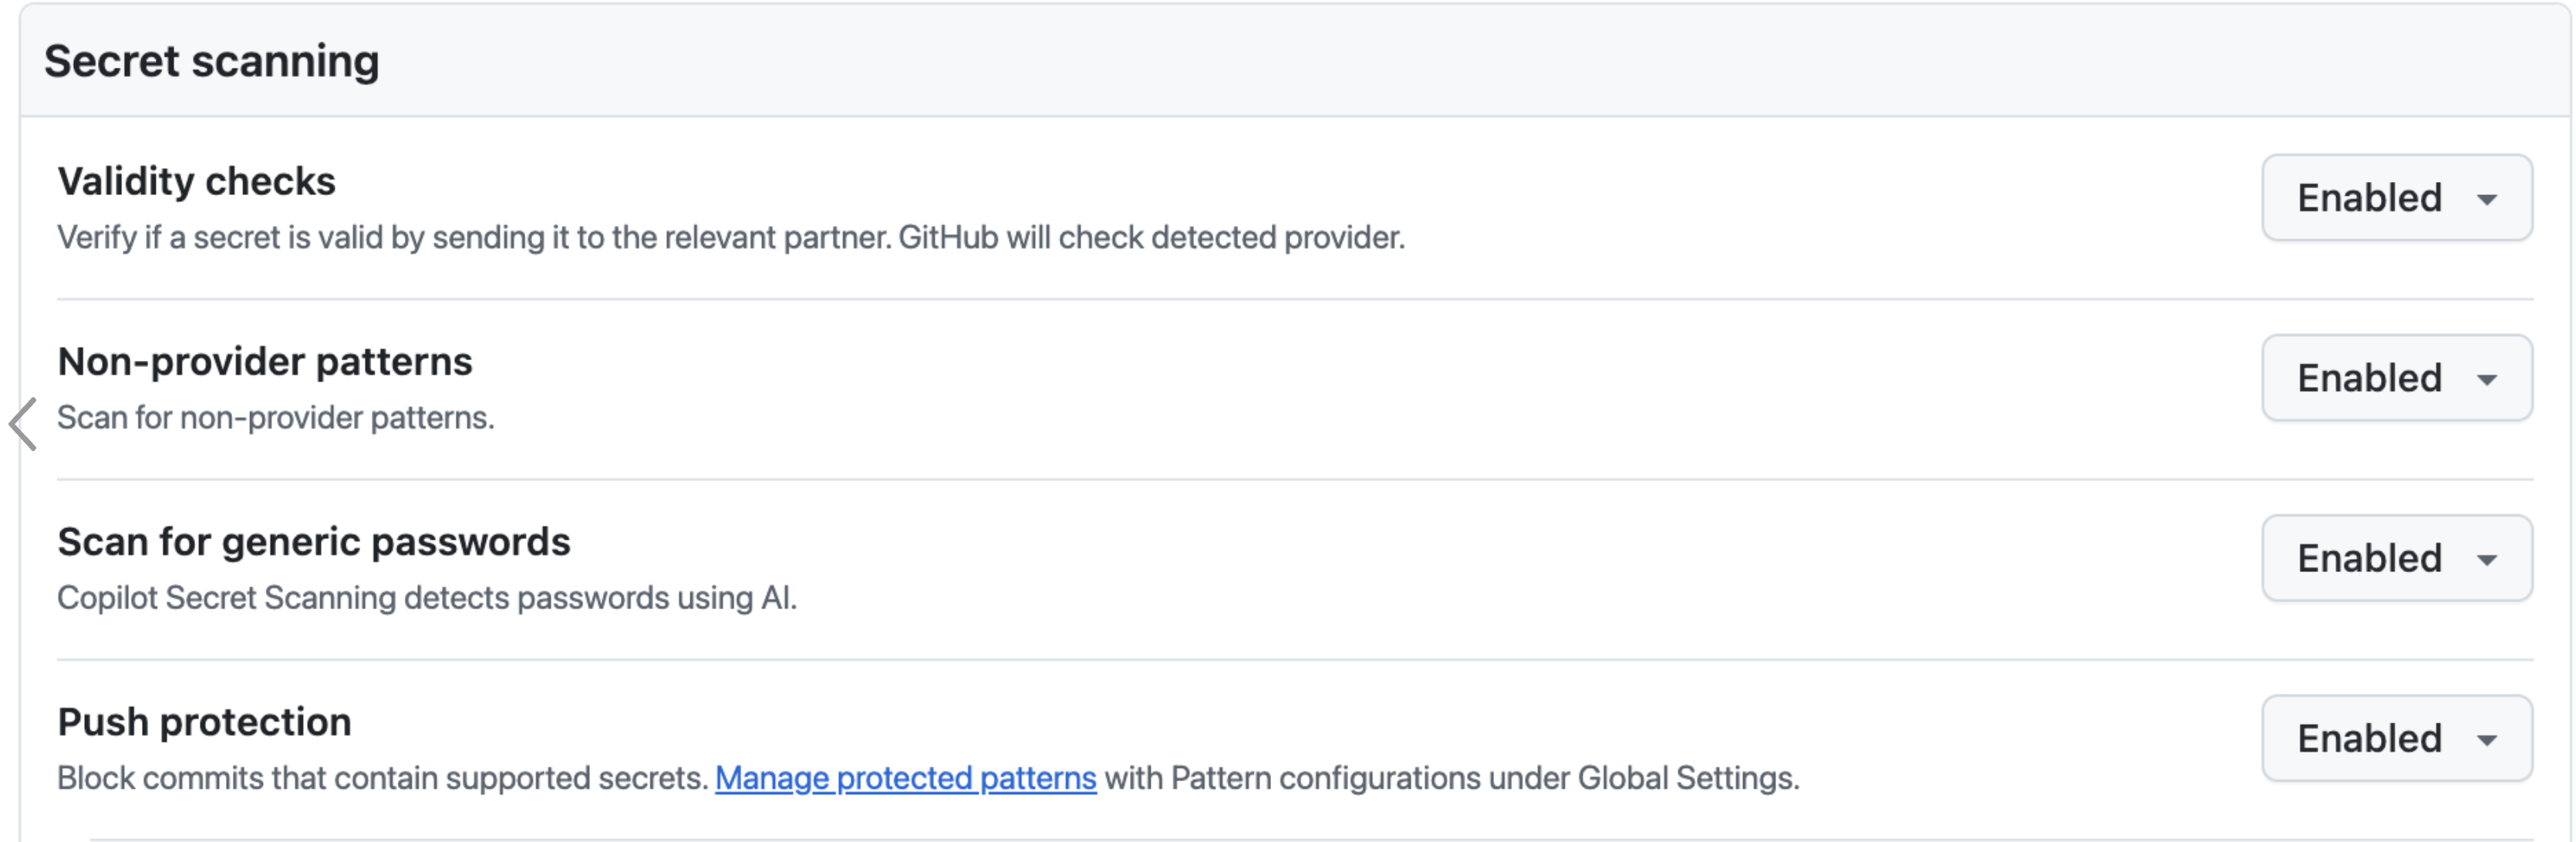This screenshot has height=842, width=2576.
Task: Select the Push protection setting title
Action: pyautogui.click(x=204, y=721)
